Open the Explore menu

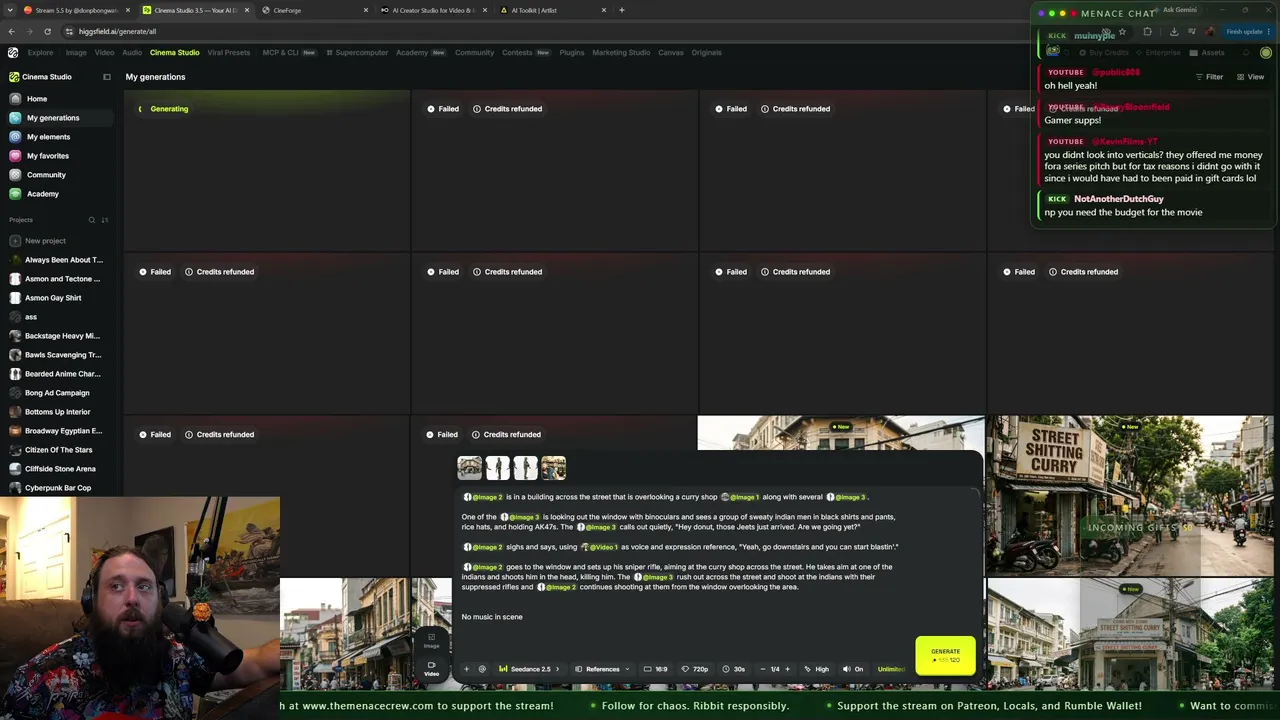point(41,52)
